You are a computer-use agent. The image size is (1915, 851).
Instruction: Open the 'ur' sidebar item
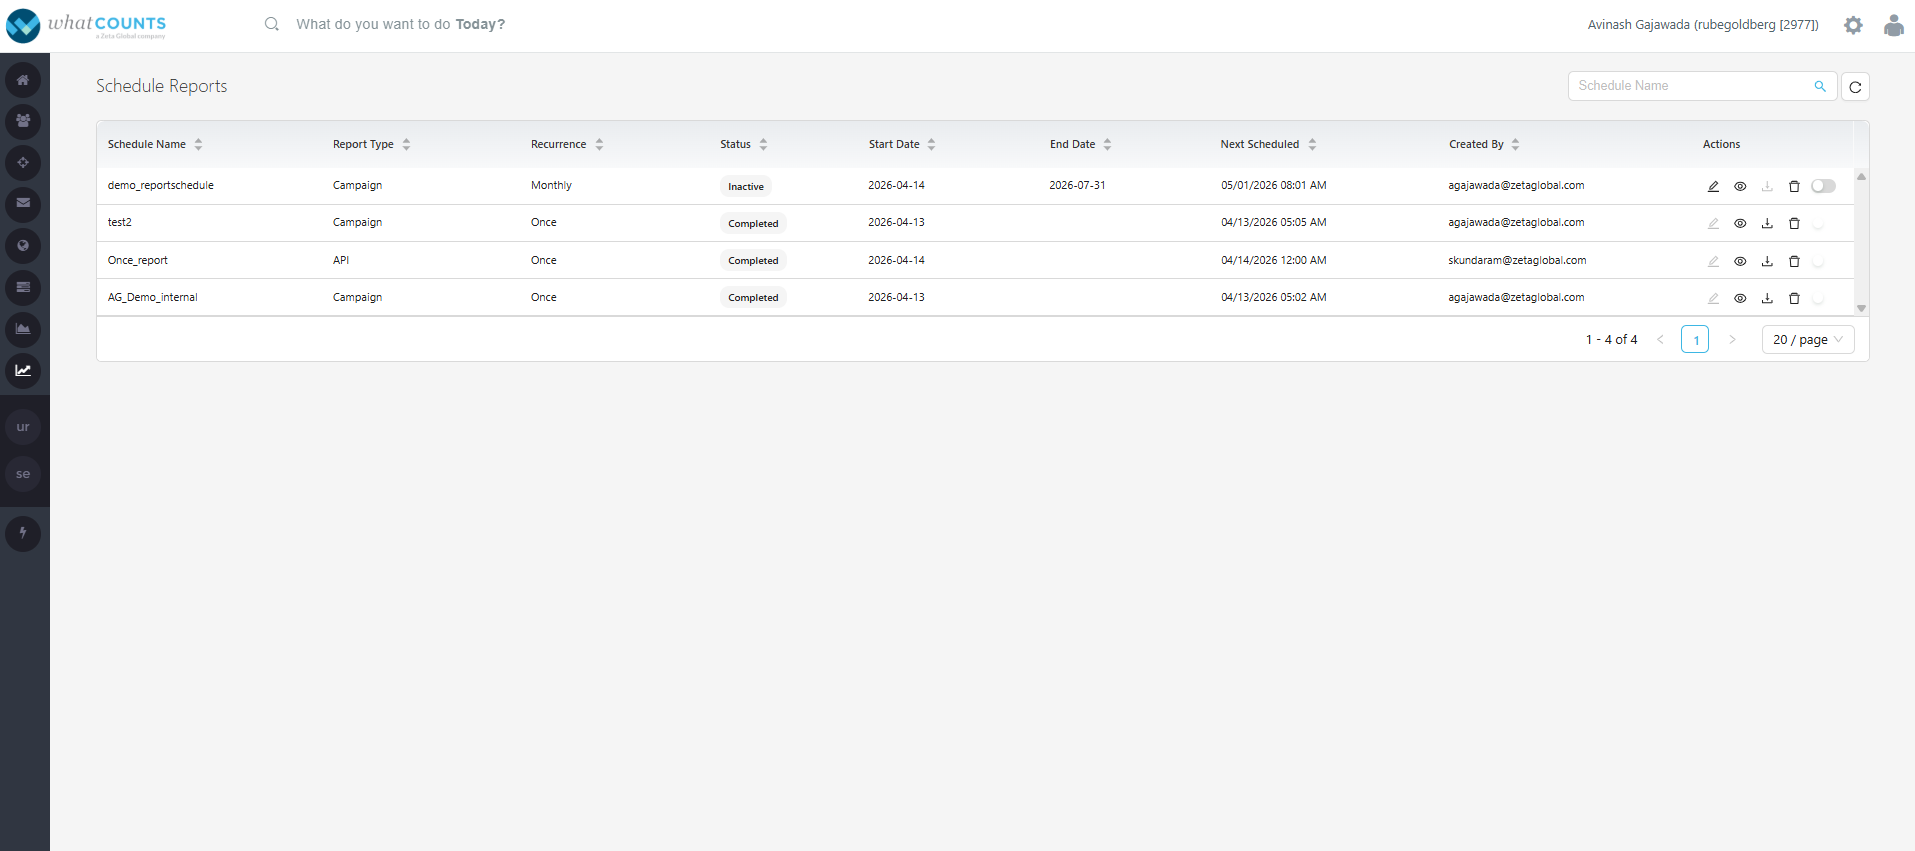tap(23, 427)
